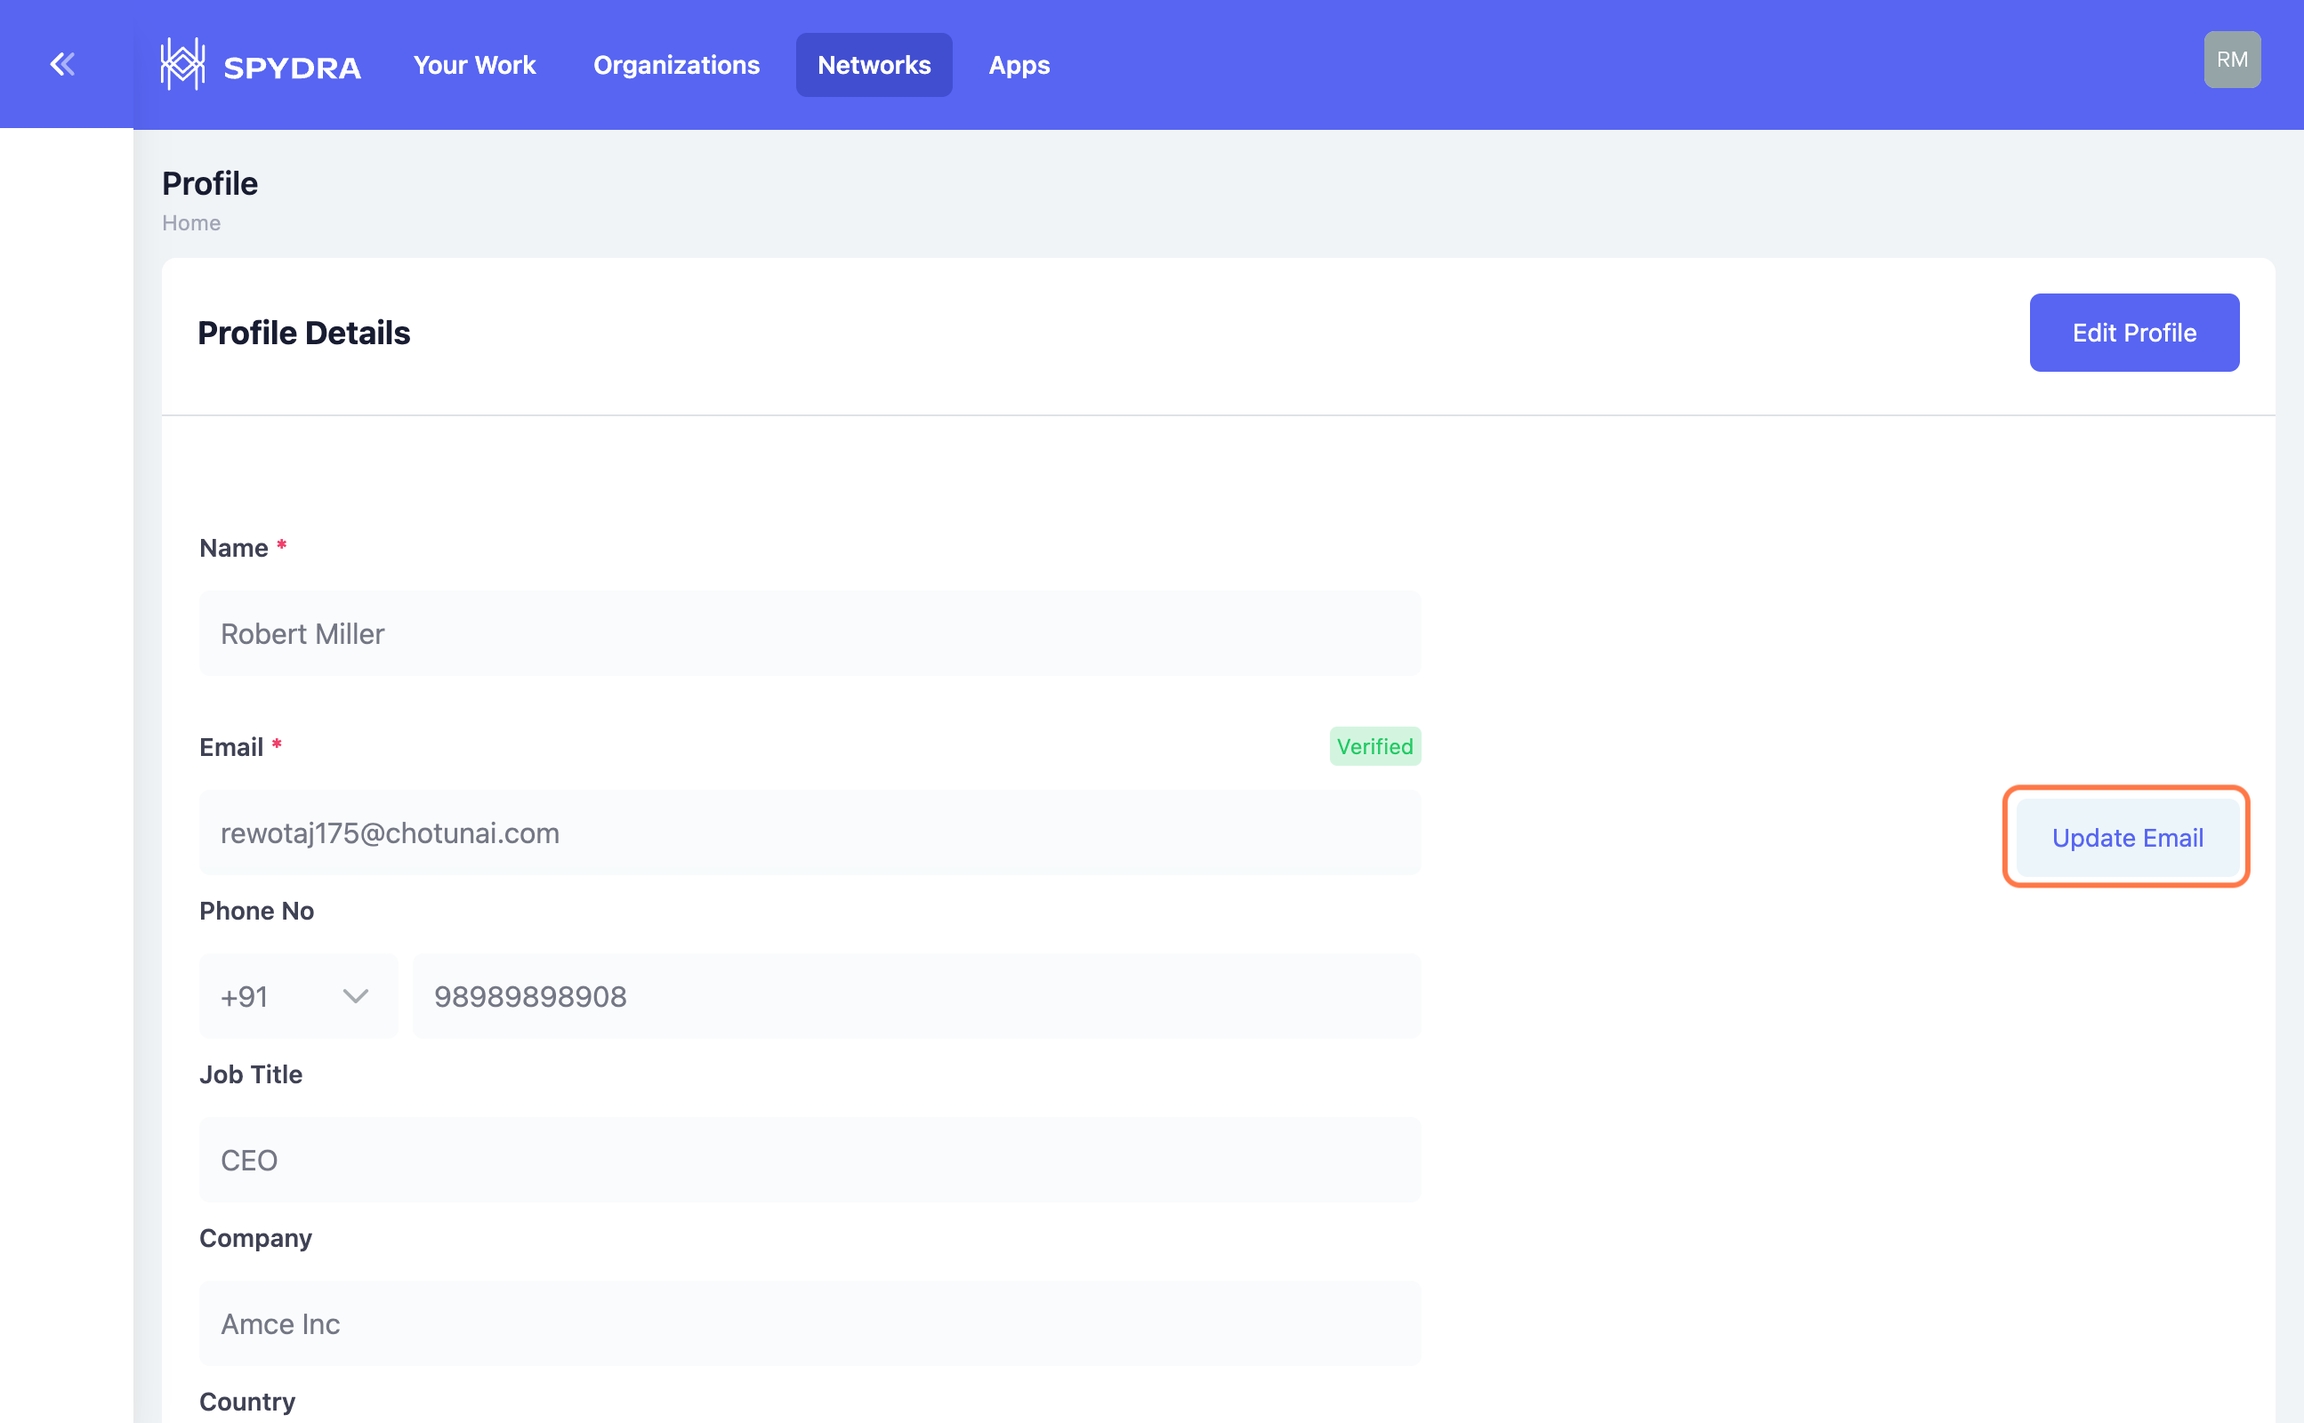Screen dimensions: 2304x1423
Task: Click the green Verified badge
Action: (x=1374, y=747)
